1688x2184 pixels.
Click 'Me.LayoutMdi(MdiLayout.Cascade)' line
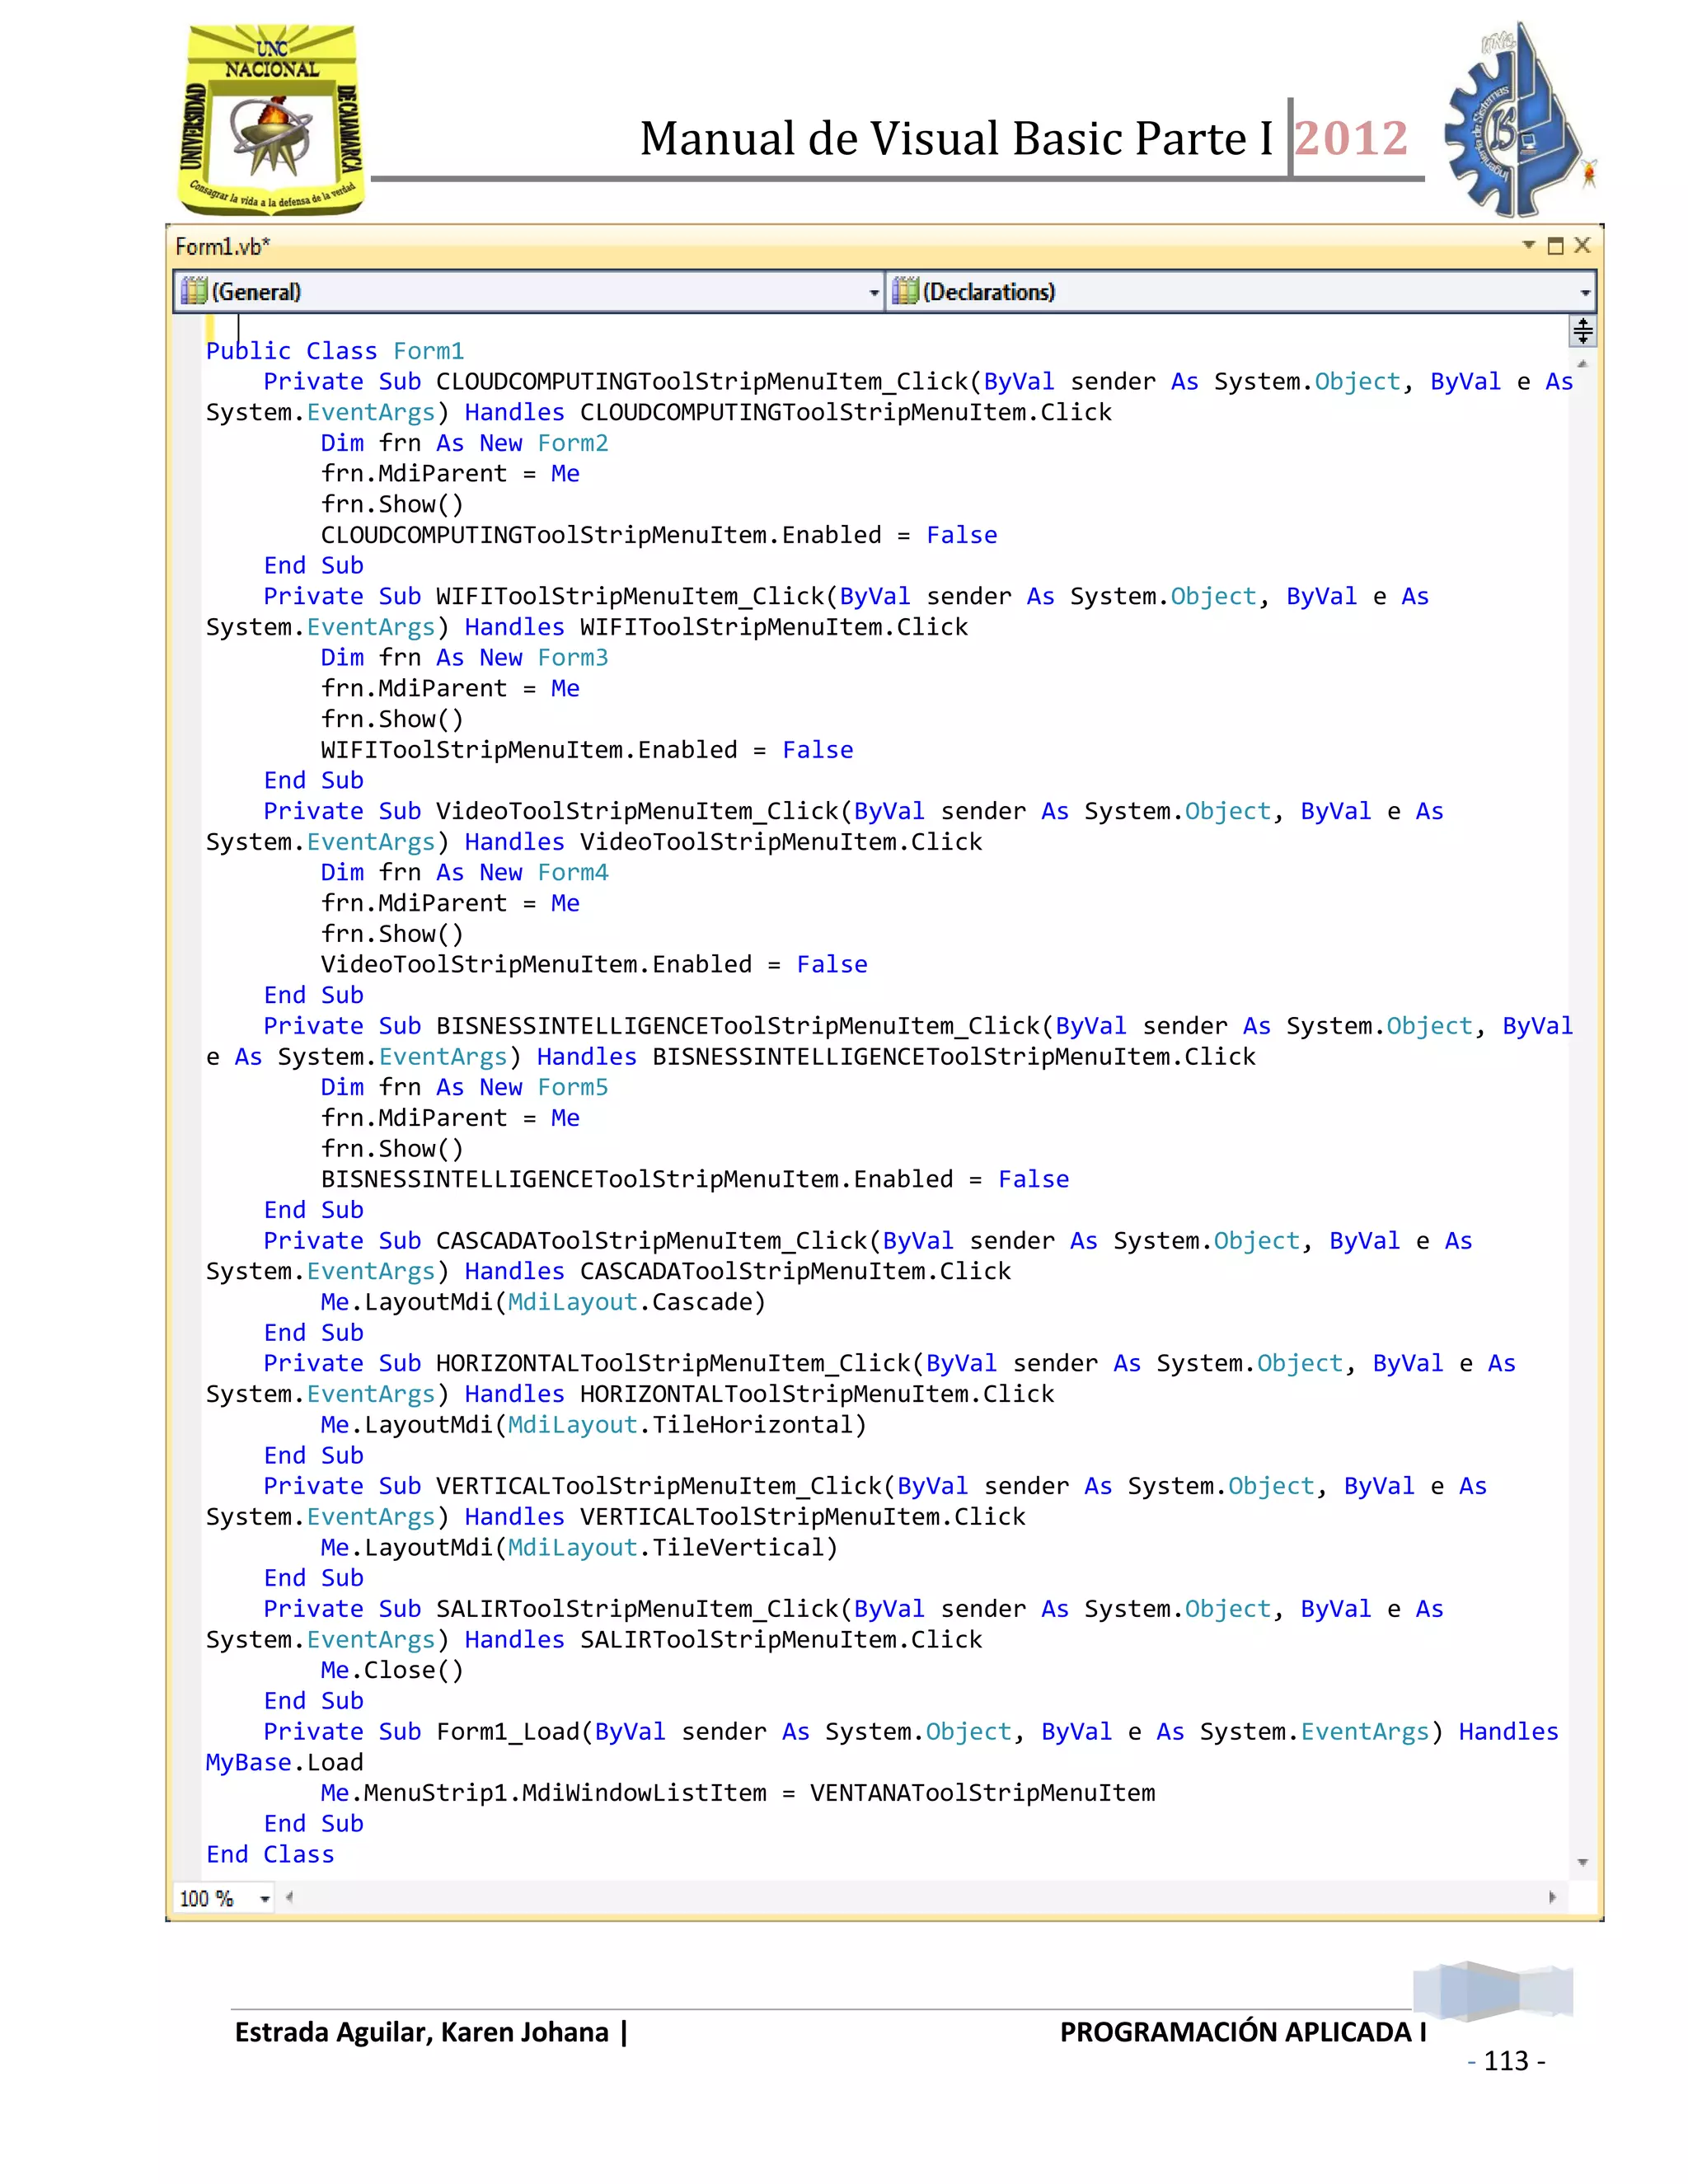[543, 1302]
